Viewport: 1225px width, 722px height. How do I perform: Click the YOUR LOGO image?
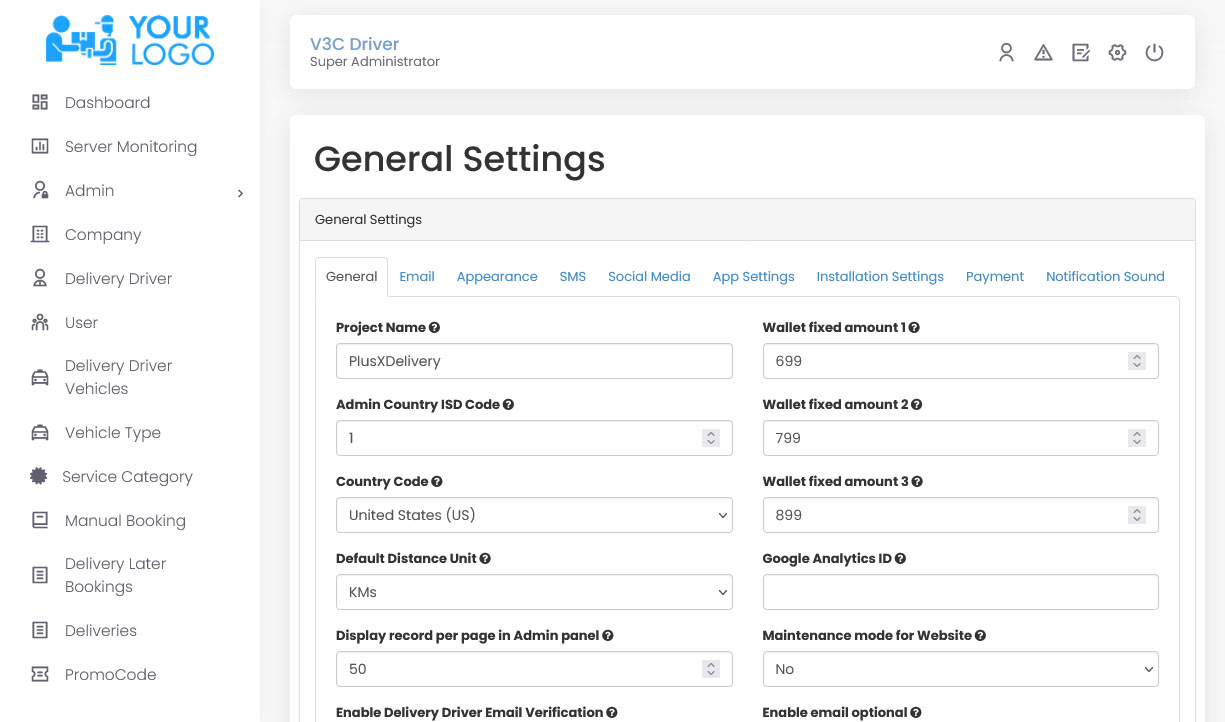click(x=130, y=41)
